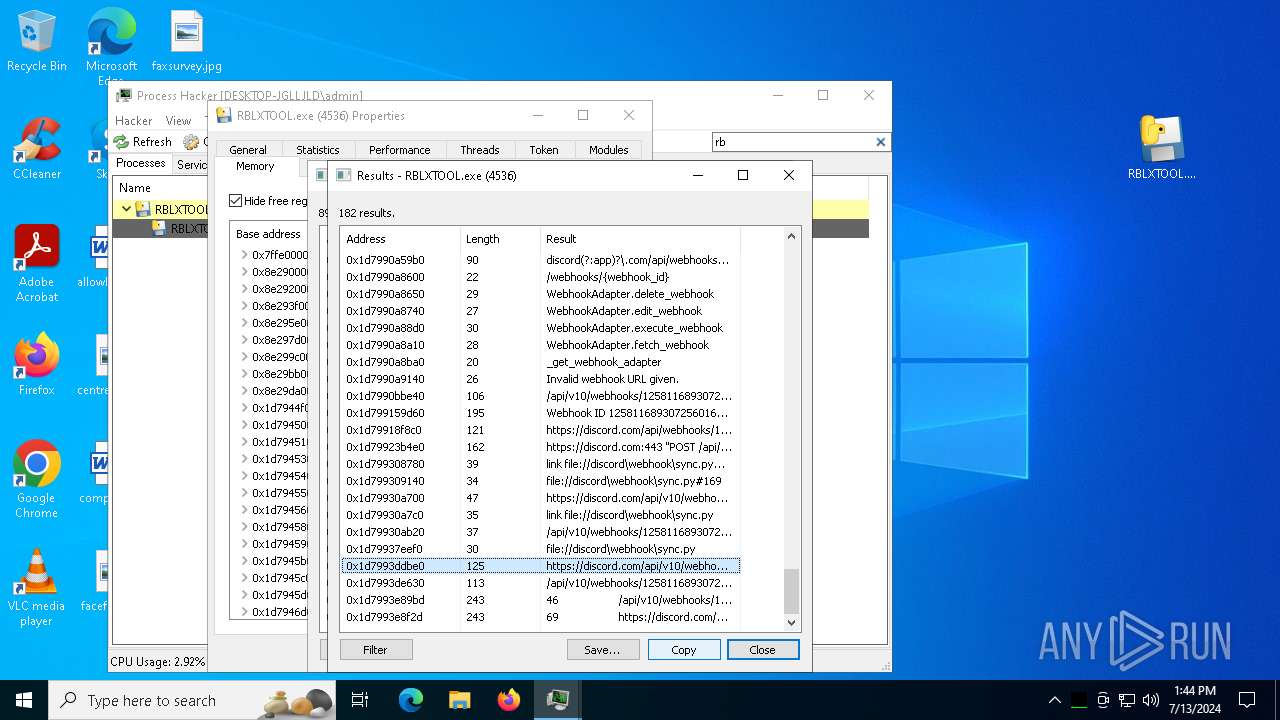Expand memory region 0x8e293f0

pos(244,306)
